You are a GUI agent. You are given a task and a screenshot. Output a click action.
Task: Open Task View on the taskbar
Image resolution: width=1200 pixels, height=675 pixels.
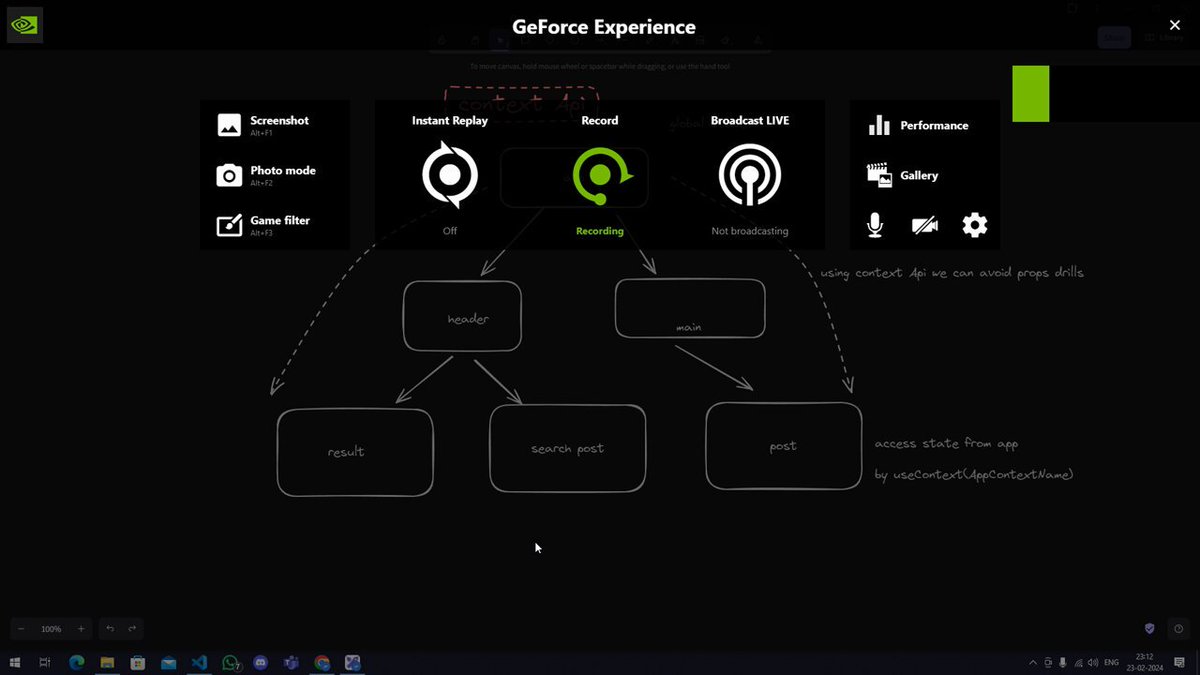[45, 662]
